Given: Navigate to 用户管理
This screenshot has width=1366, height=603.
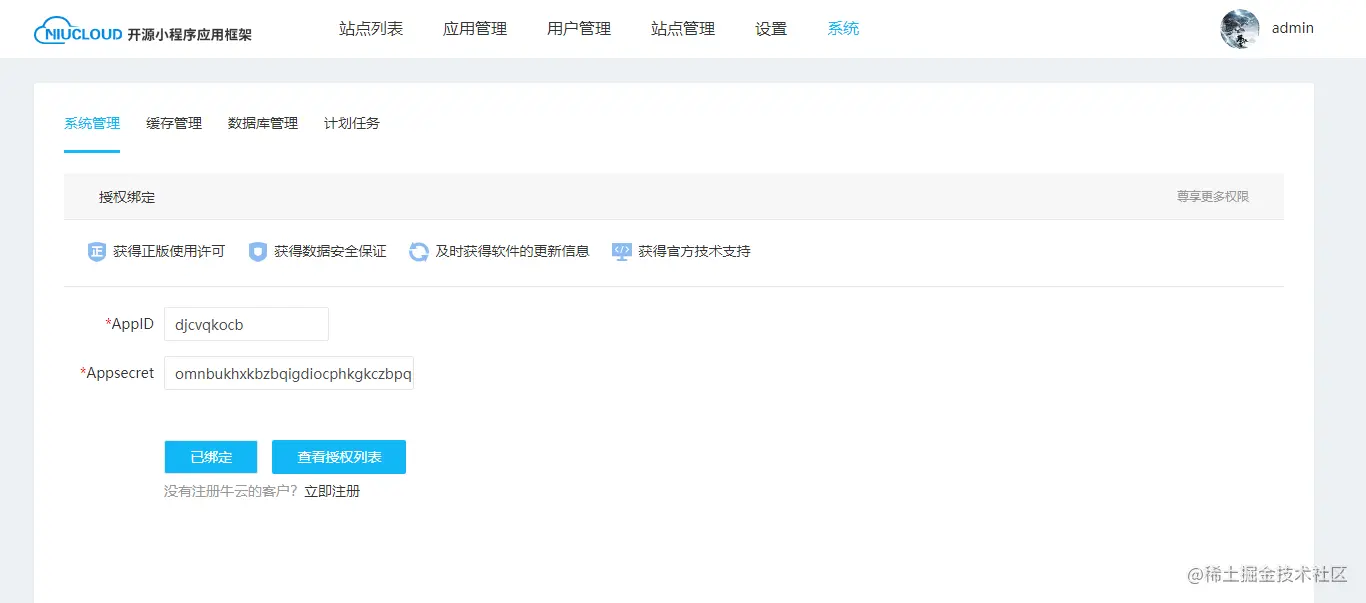Looking at the screenshot, I should (x=578, y=28).
